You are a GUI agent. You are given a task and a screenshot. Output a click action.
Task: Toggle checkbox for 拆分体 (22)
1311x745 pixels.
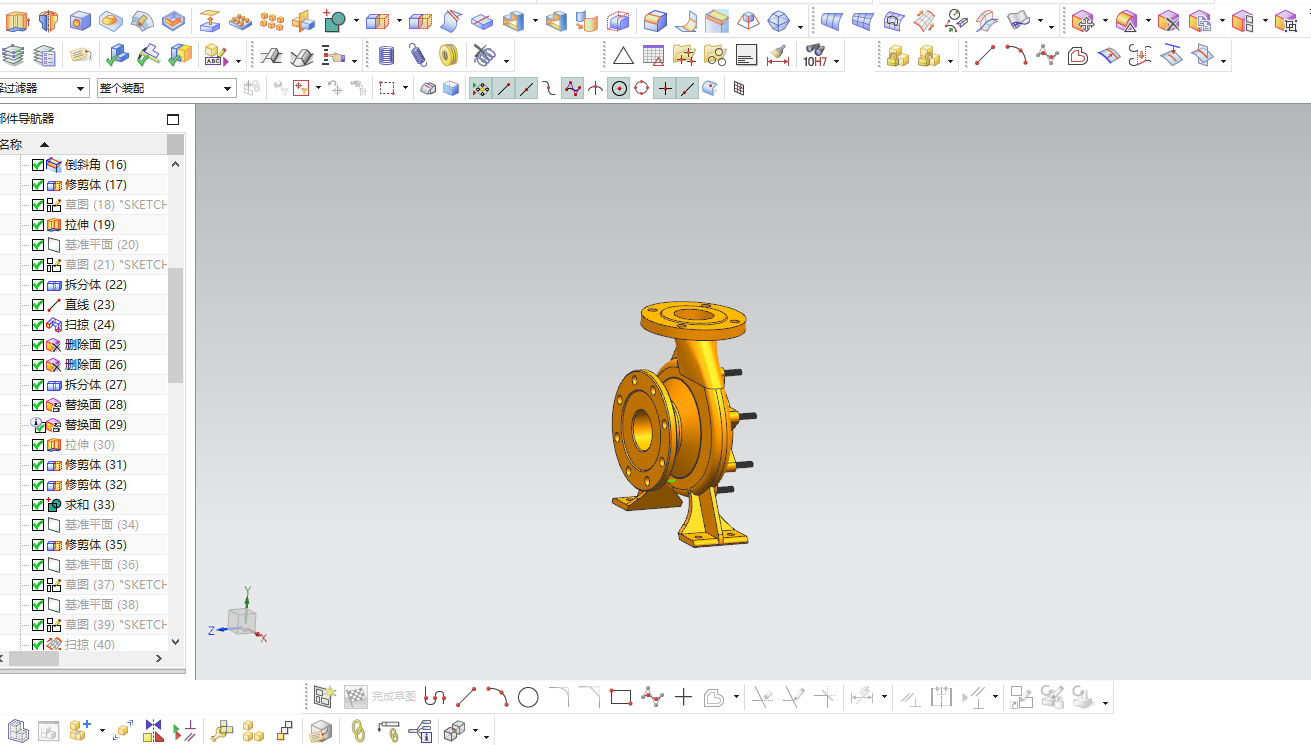38,285
